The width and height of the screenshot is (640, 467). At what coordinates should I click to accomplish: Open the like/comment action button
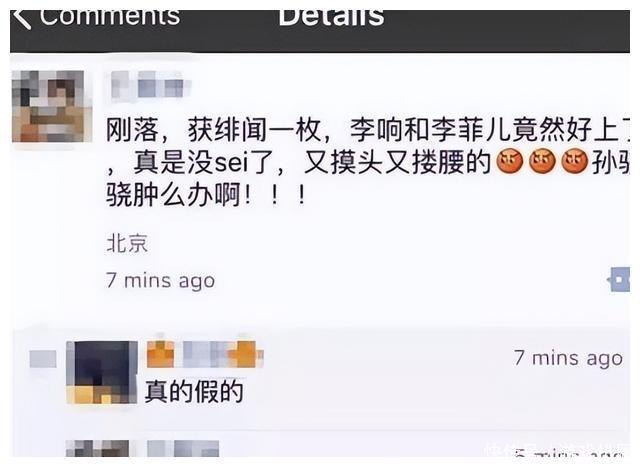click(x=619, y=280)
